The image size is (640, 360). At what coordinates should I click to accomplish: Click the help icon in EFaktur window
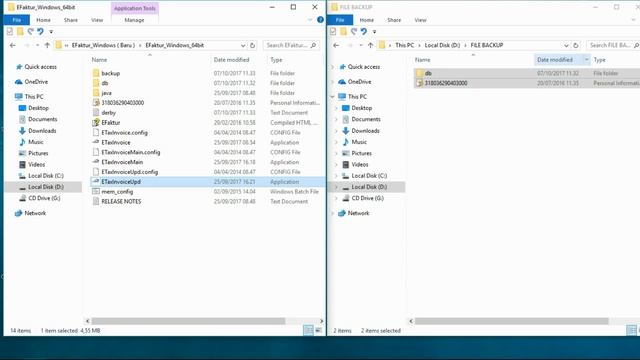click(x=320, y=20)
